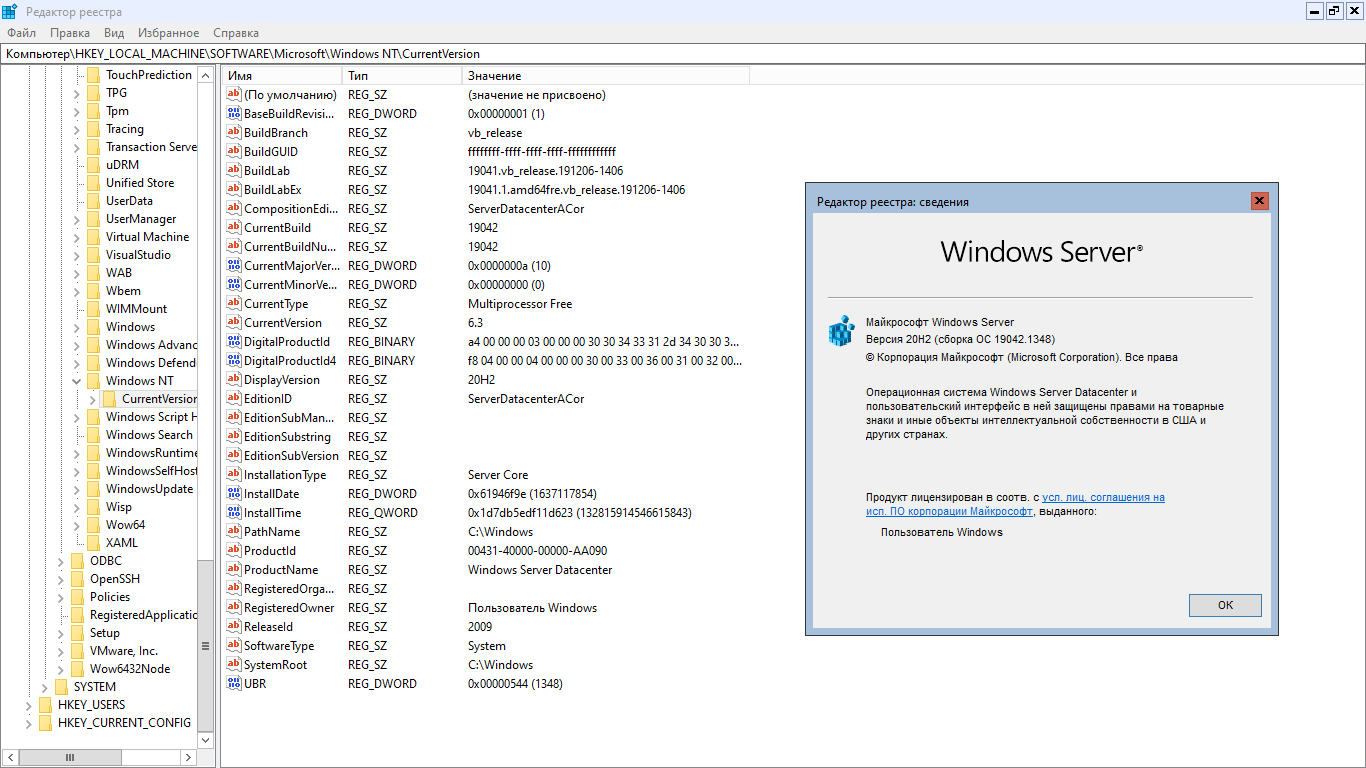This screenshot has height=768, width=1366.
Task: Click the SystemRoot string icon
Action: (234, 665)
